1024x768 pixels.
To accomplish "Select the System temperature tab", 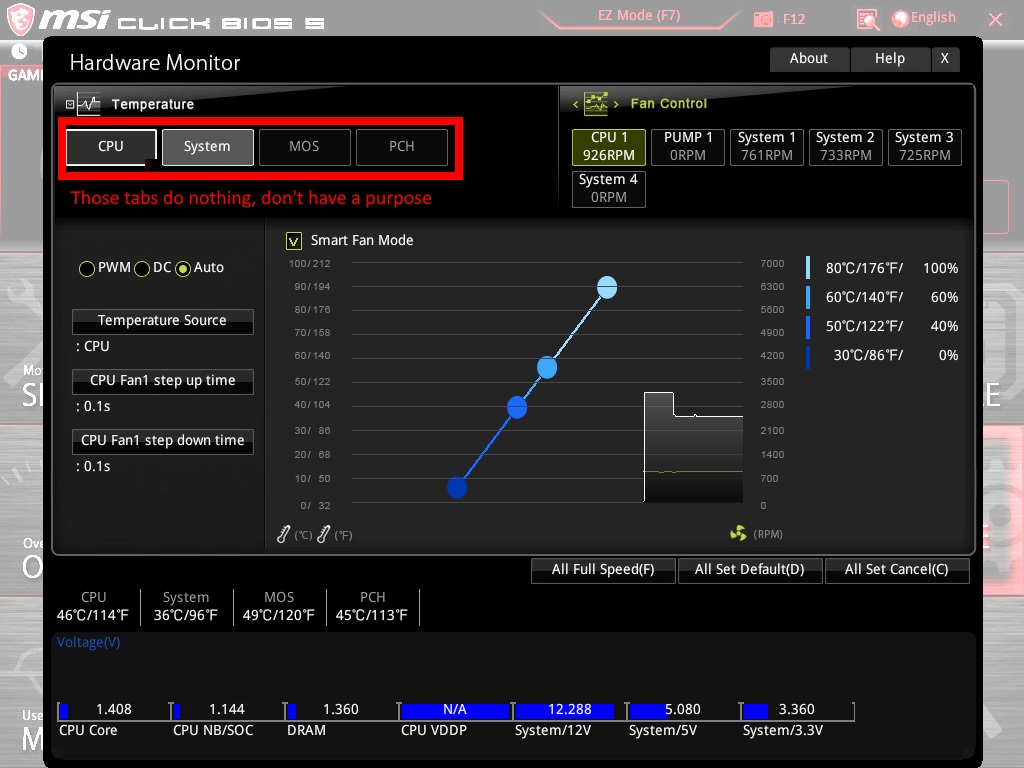I will pos(207,147).
